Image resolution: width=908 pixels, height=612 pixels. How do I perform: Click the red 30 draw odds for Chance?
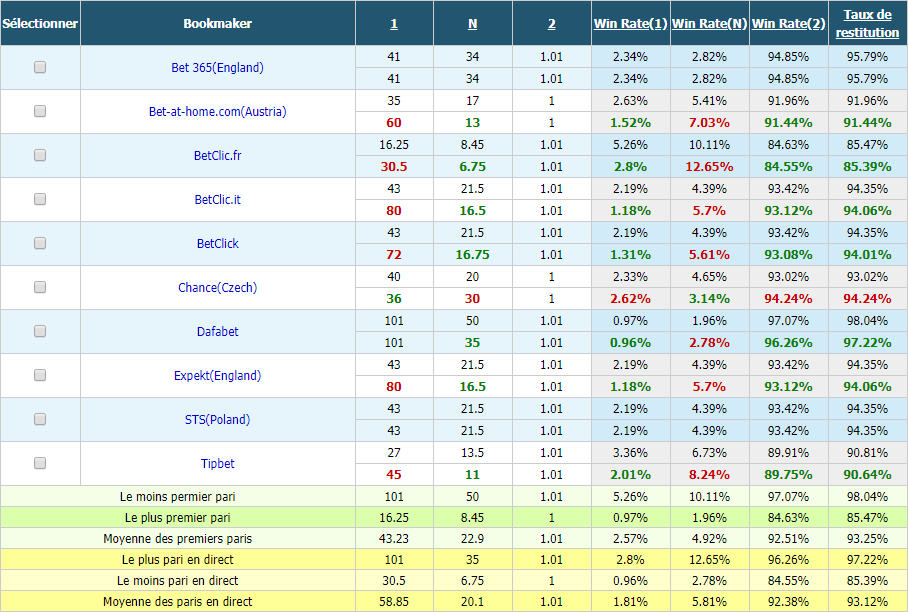click(x=473, y=299)
